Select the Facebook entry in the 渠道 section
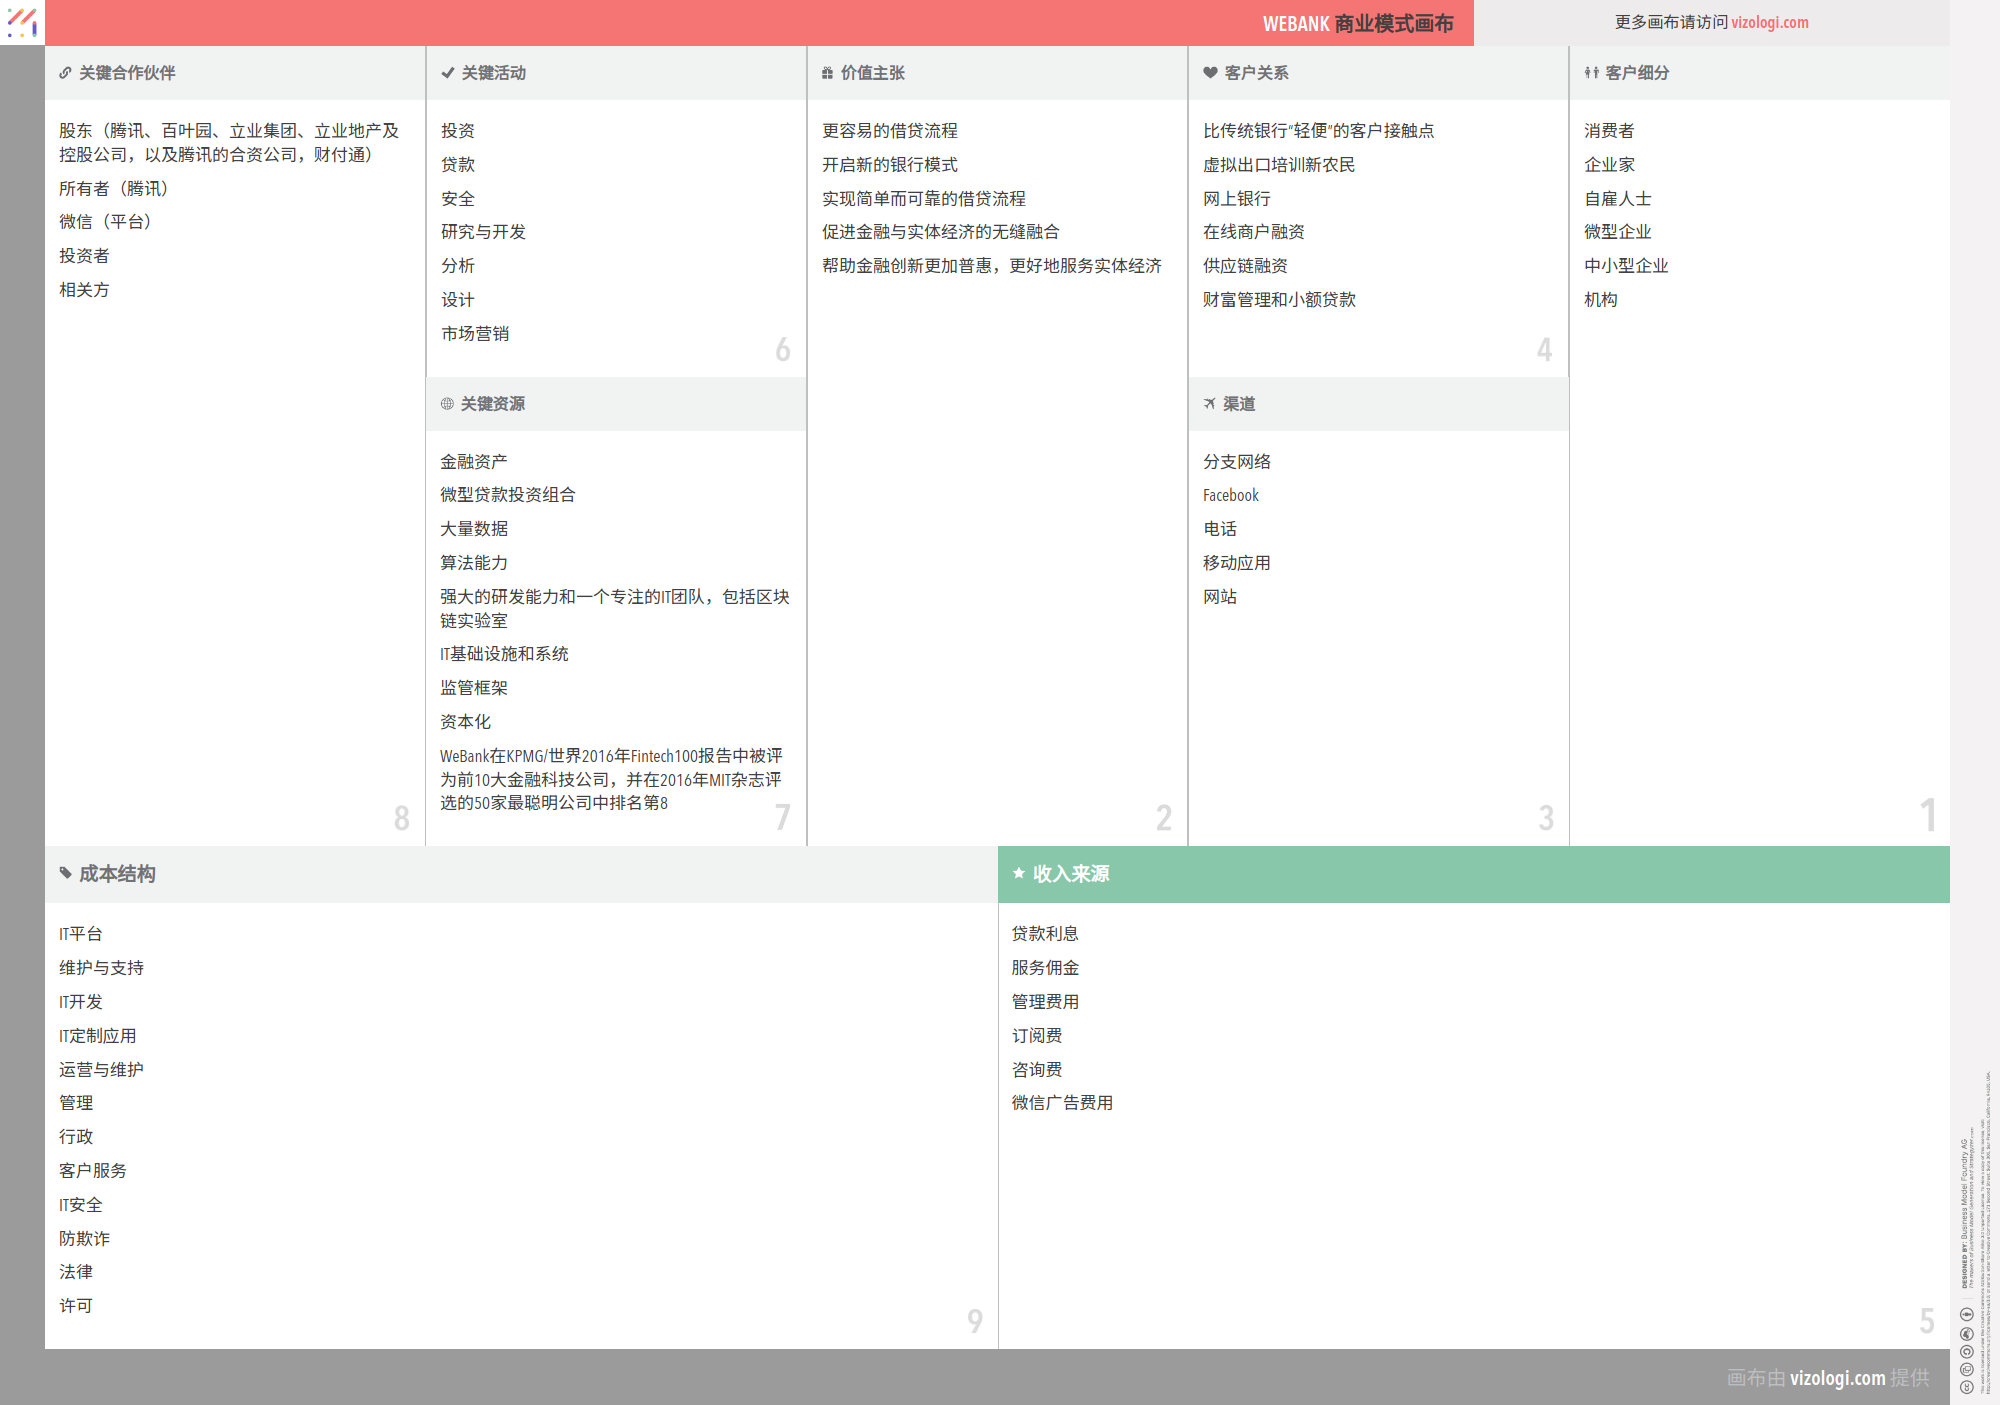Image resolution: width=2000 pixels, height=1405 pixels. (1230, 495)
